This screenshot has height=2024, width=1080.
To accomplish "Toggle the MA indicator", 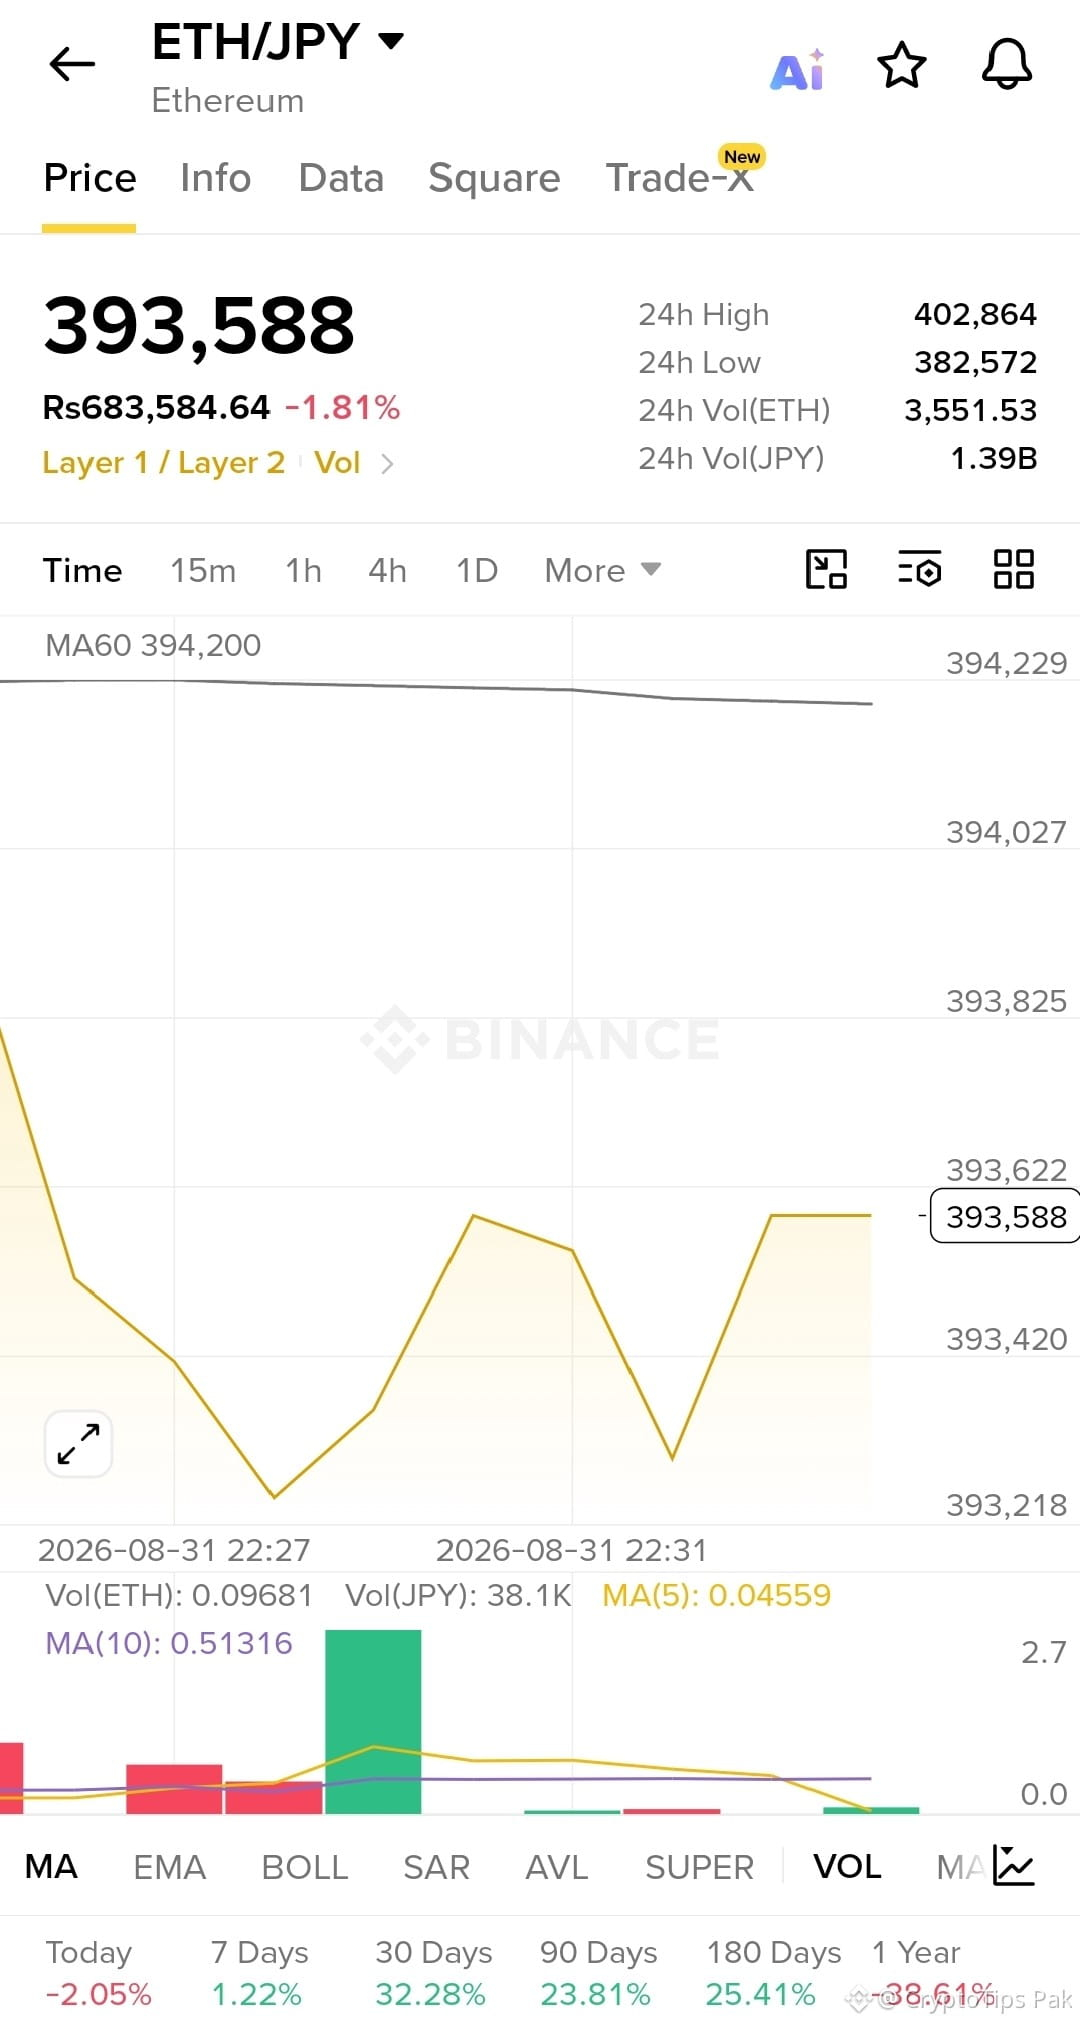I will pyautogui.click(x=51, y=1866).
